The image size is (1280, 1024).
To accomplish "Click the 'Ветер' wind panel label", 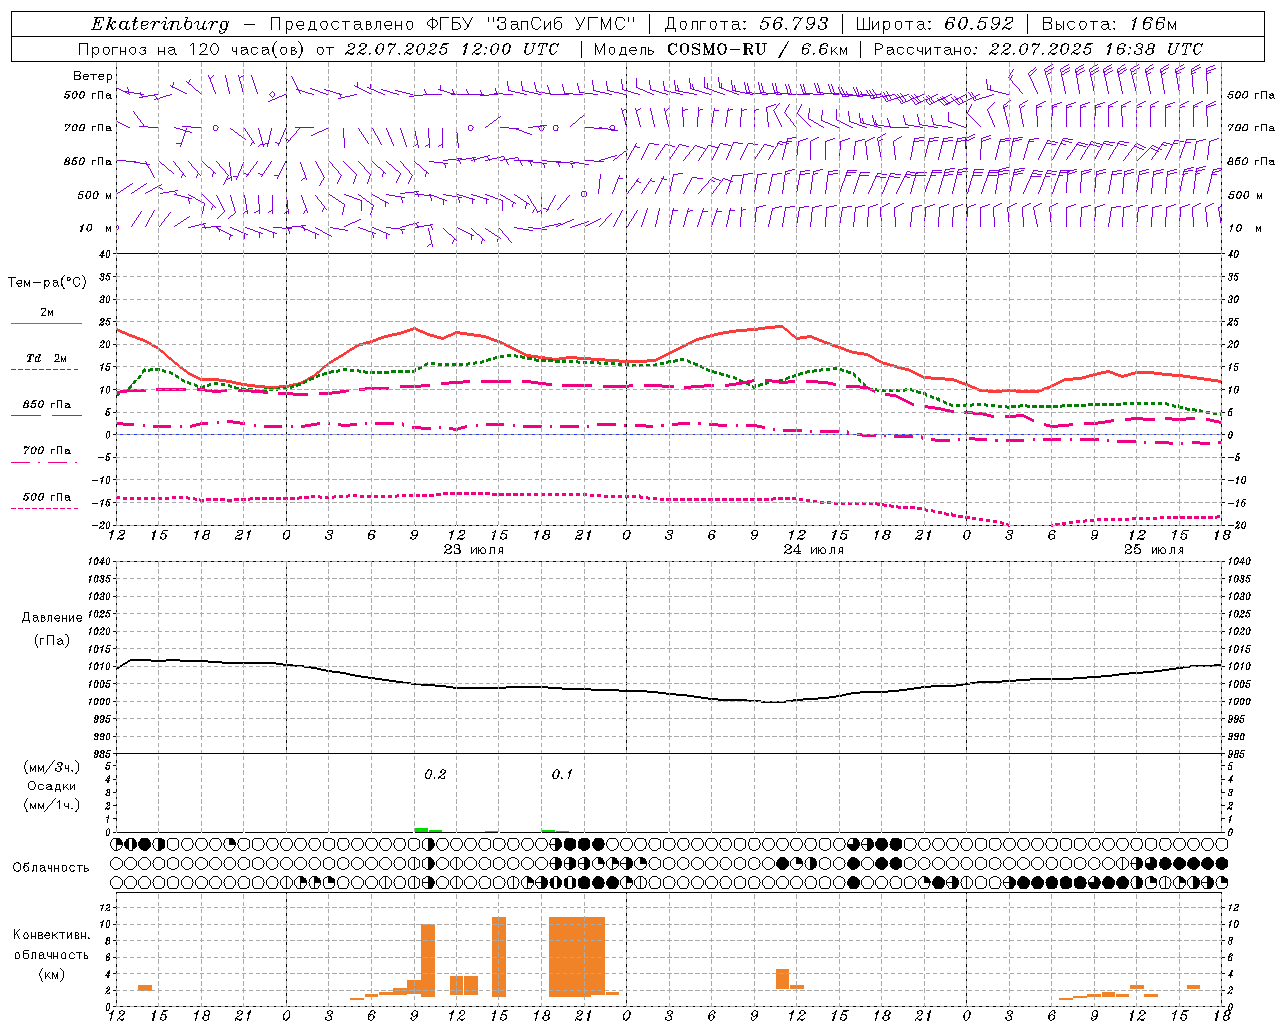I will click(92, 76).
